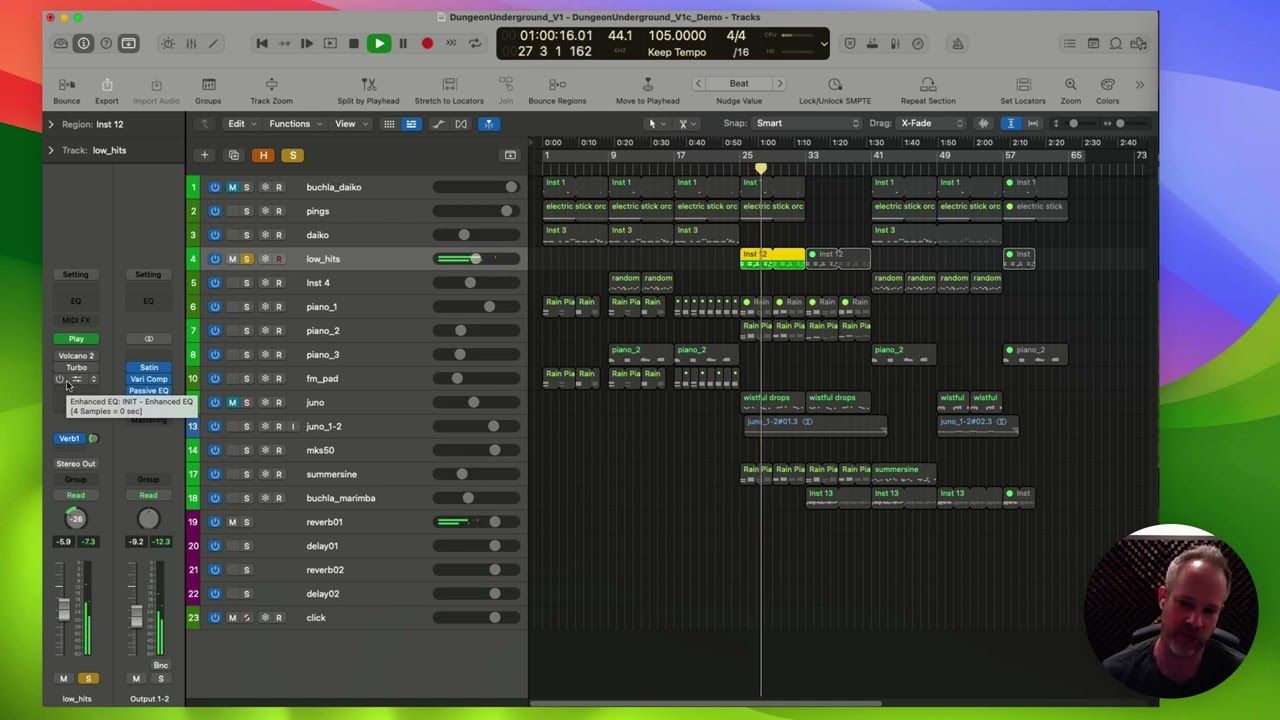
Task: Open the Mixer faders icon
Action: tap(191, 44)
